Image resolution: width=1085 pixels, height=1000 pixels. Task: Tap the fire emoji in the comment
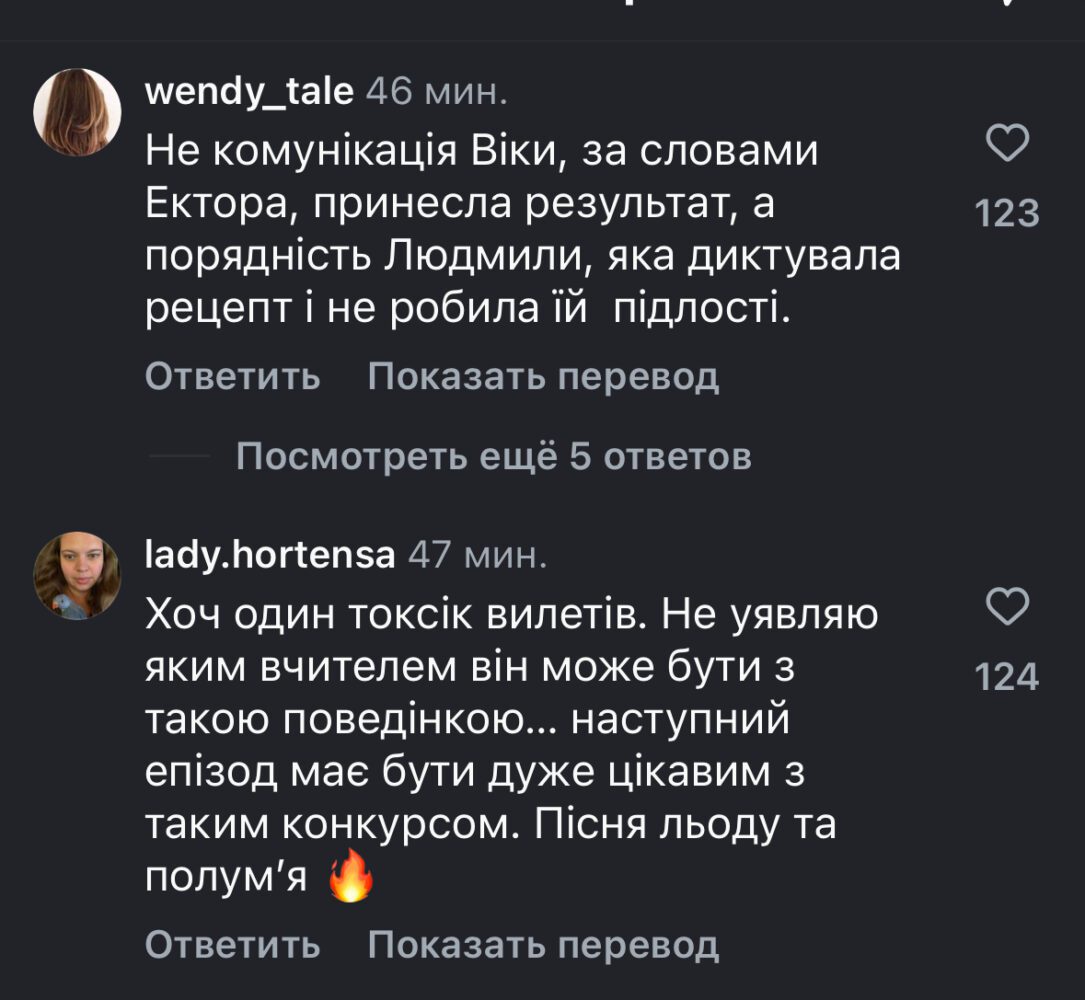pyautogui.click(x=351, y=882)
